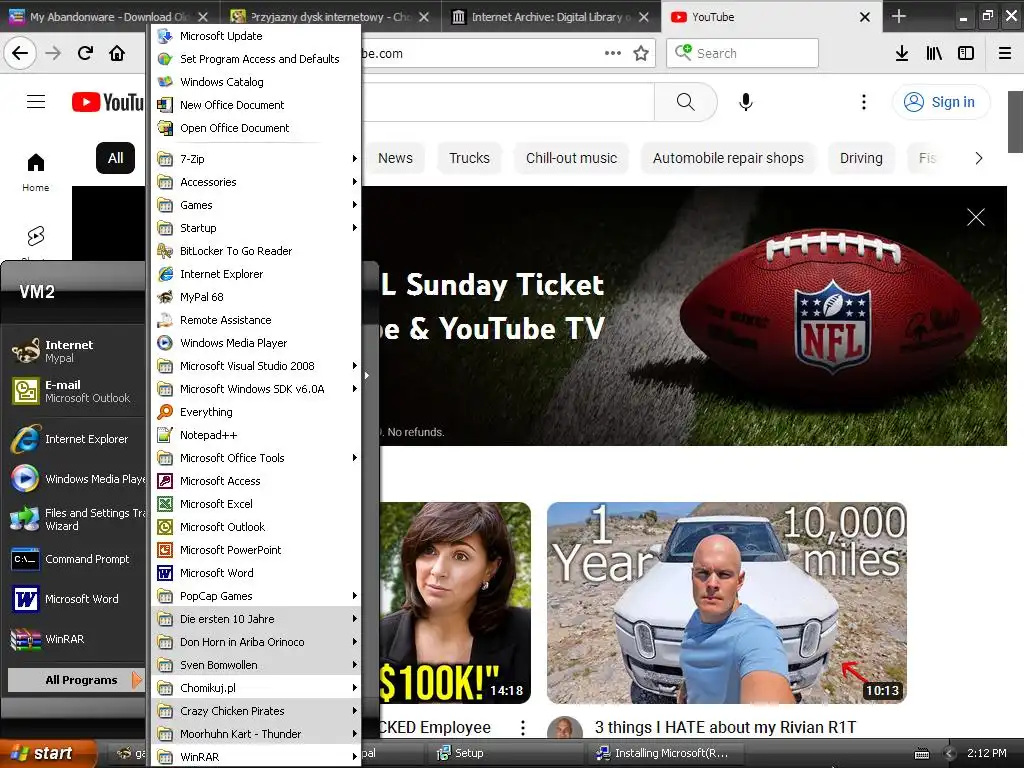The height and width of the screenshot is (768, 1024).
Task: Expand PopCap Games folder
Action: pyautogui.click(x=255, y=596)
